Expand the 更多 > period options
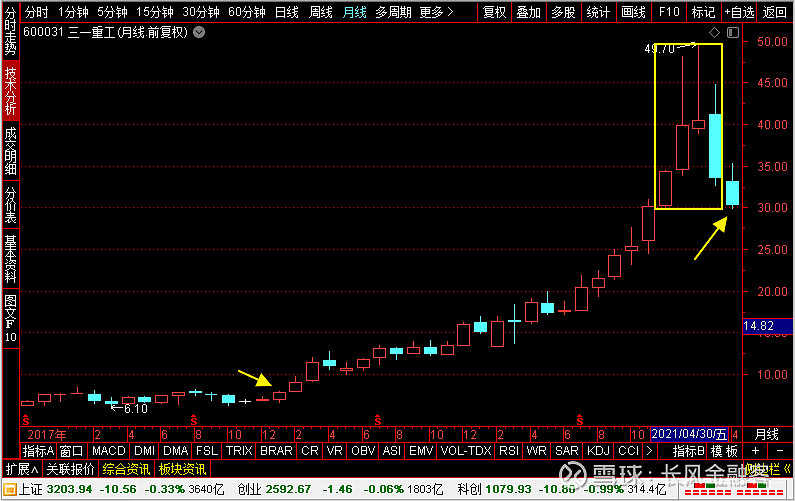Viewport: 795px width, 501px height. [x=436, y=12]
